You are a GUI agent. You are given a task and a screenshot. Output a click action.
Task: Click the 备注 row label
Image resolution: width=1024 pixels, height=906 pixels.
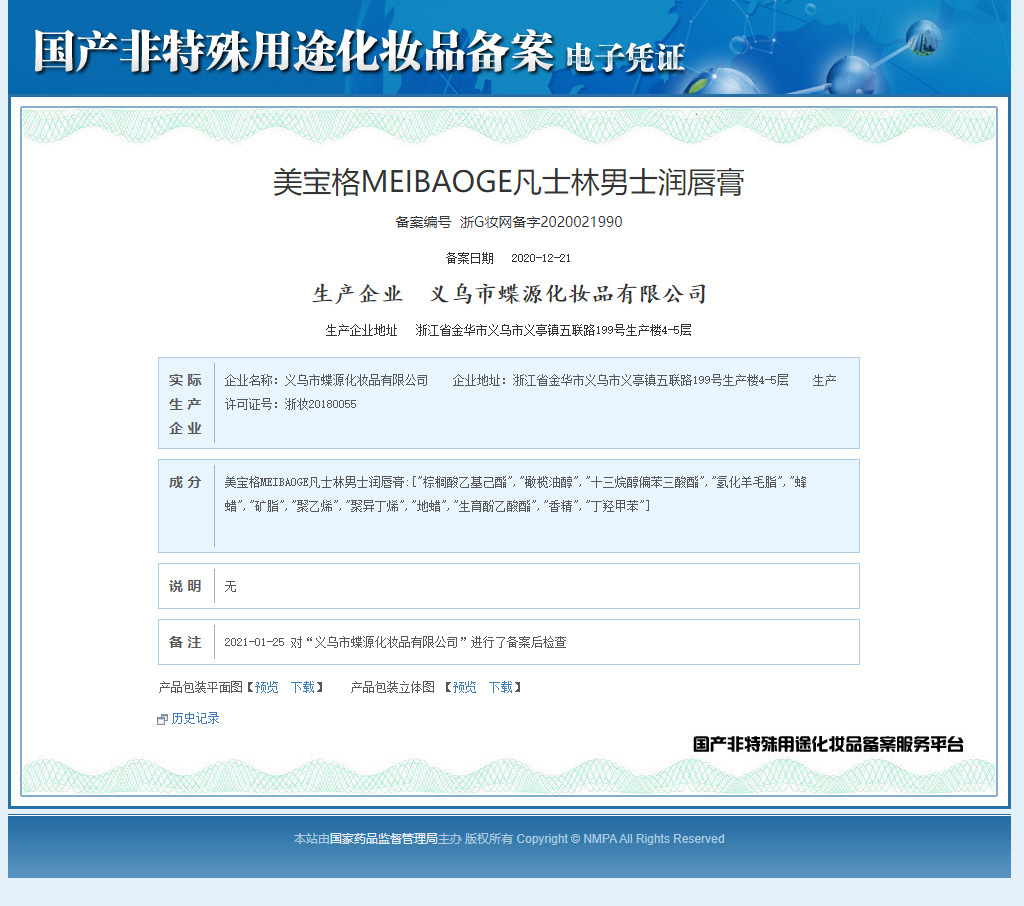click(x=185, y=642)
